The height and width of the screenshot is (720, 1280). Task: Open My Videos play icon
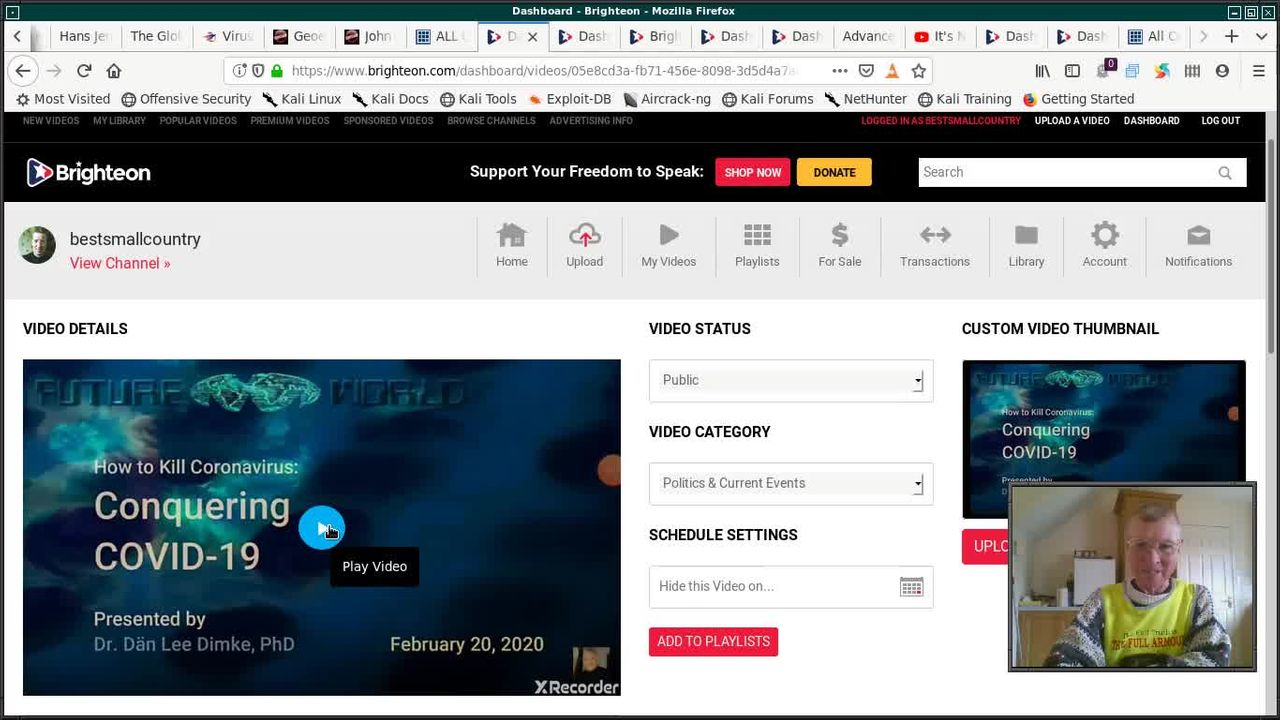click(x=669, y=236)
